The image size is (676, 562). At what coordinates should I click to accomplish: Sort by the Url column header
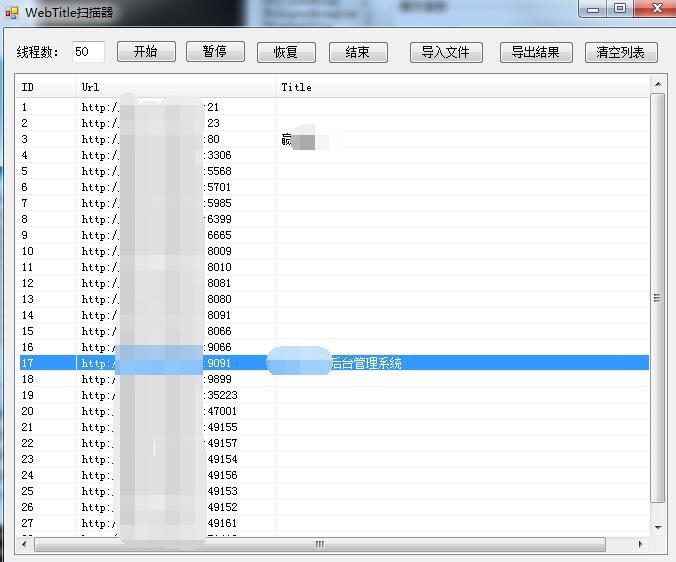(175, 87)
